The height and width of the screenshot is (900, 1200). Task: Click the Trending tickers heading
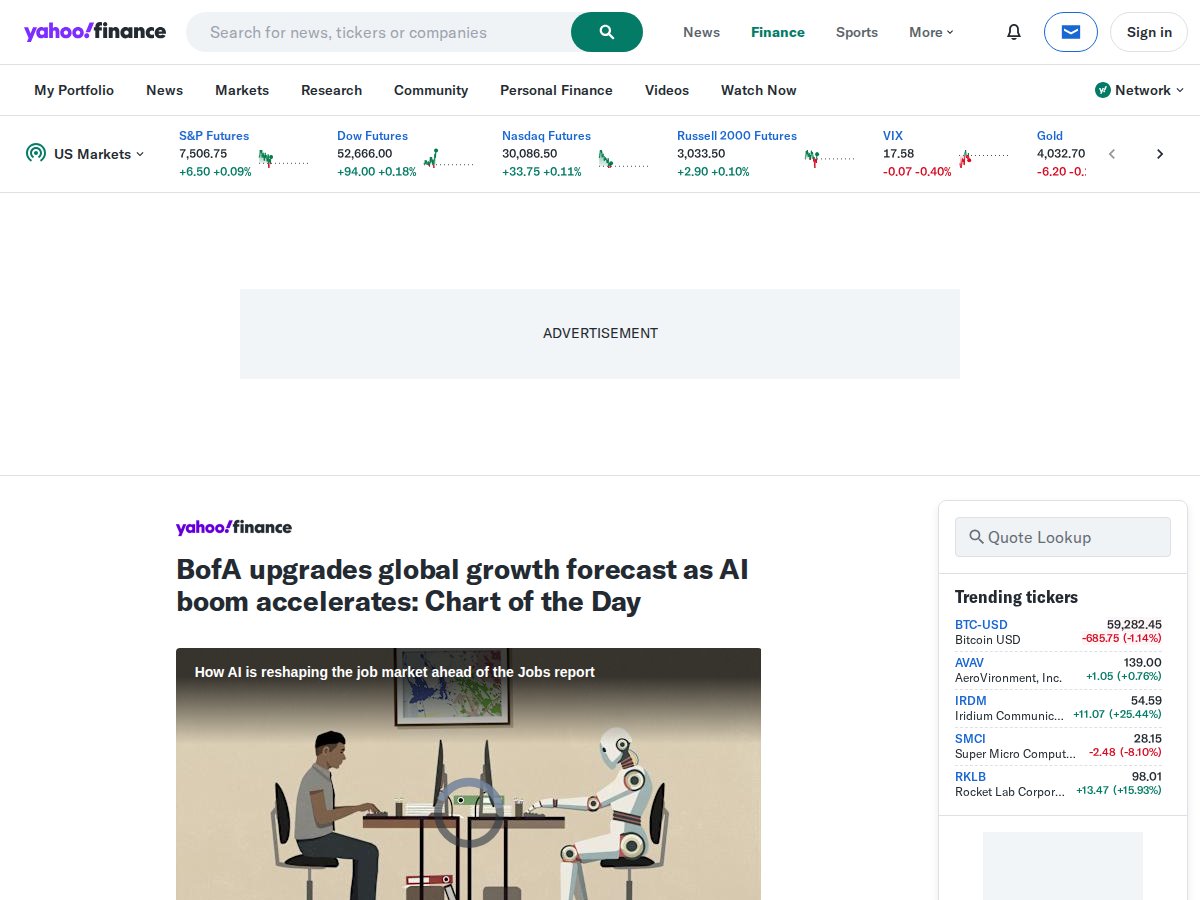tap(1016, 597)
